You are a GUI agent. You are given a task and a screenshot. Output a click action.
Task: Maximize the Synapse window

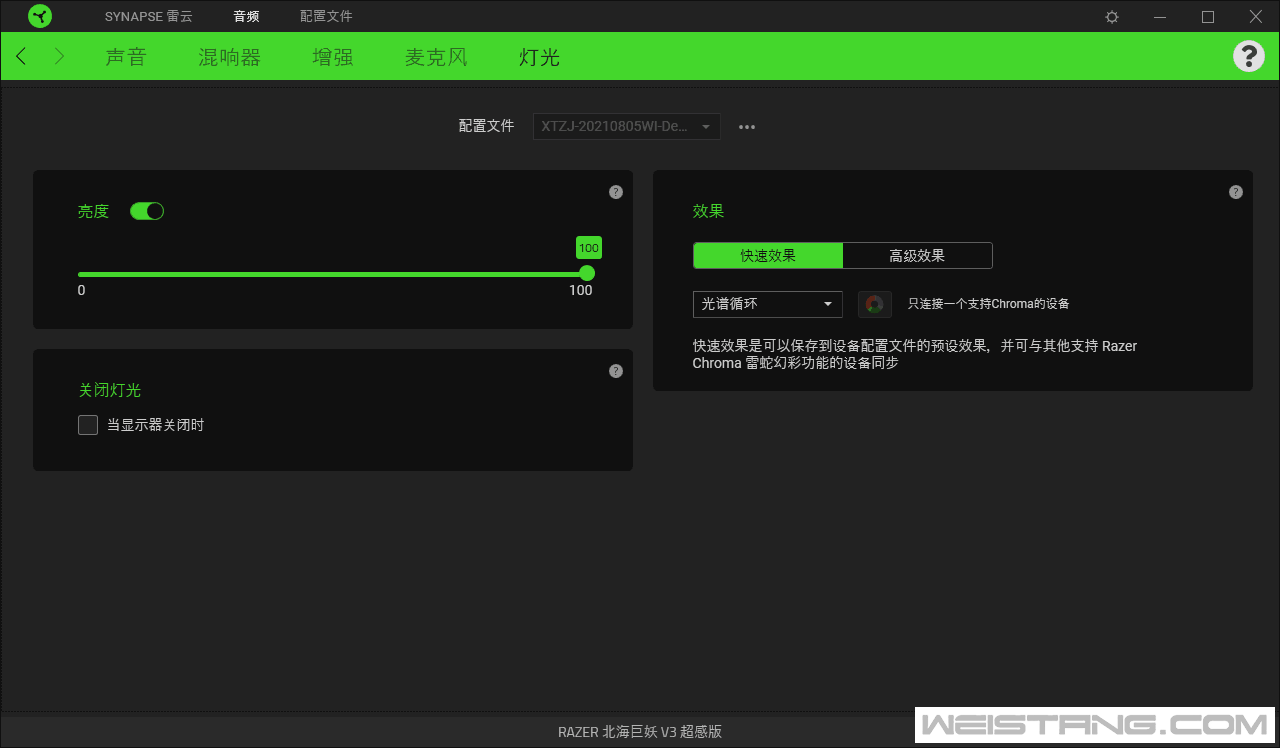tap(1208, 17)
